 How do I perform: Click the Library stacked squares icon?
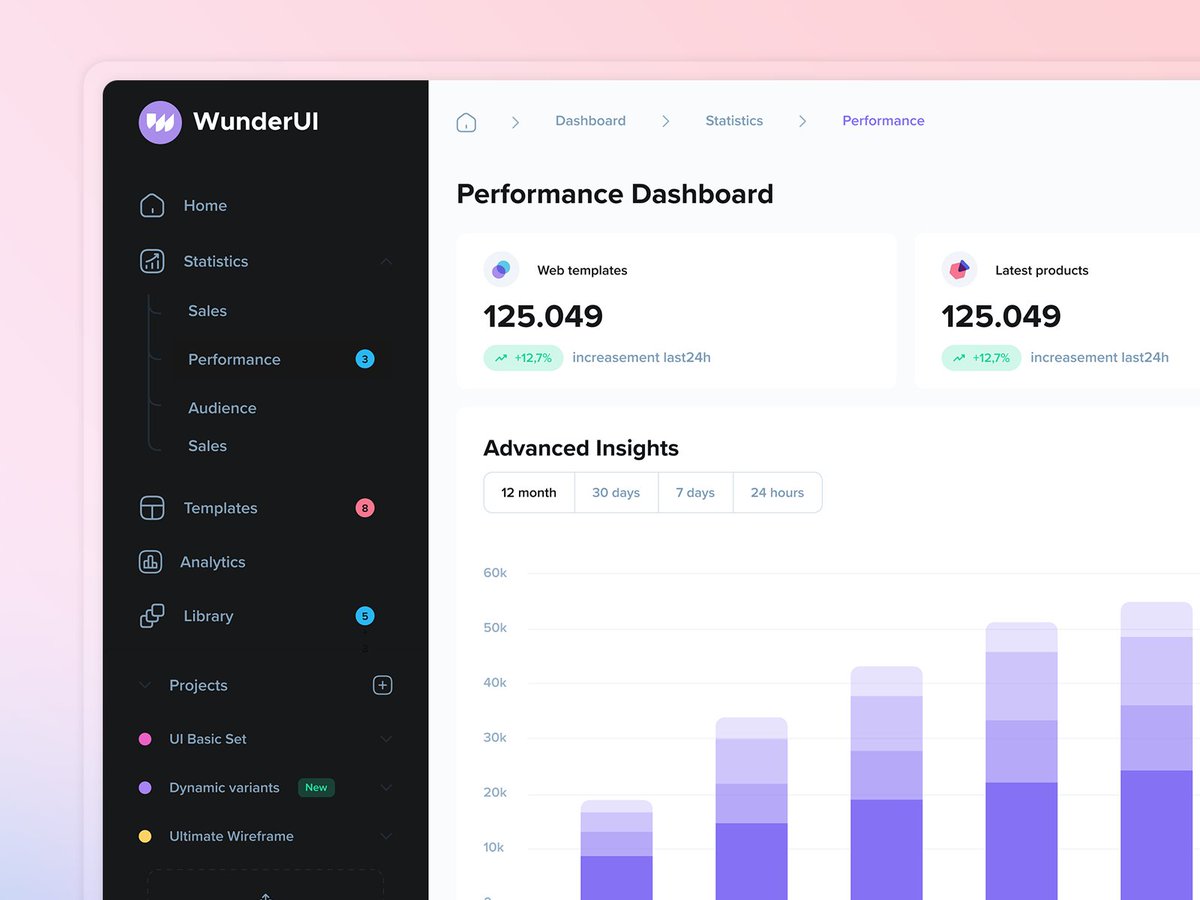(152, 616)
